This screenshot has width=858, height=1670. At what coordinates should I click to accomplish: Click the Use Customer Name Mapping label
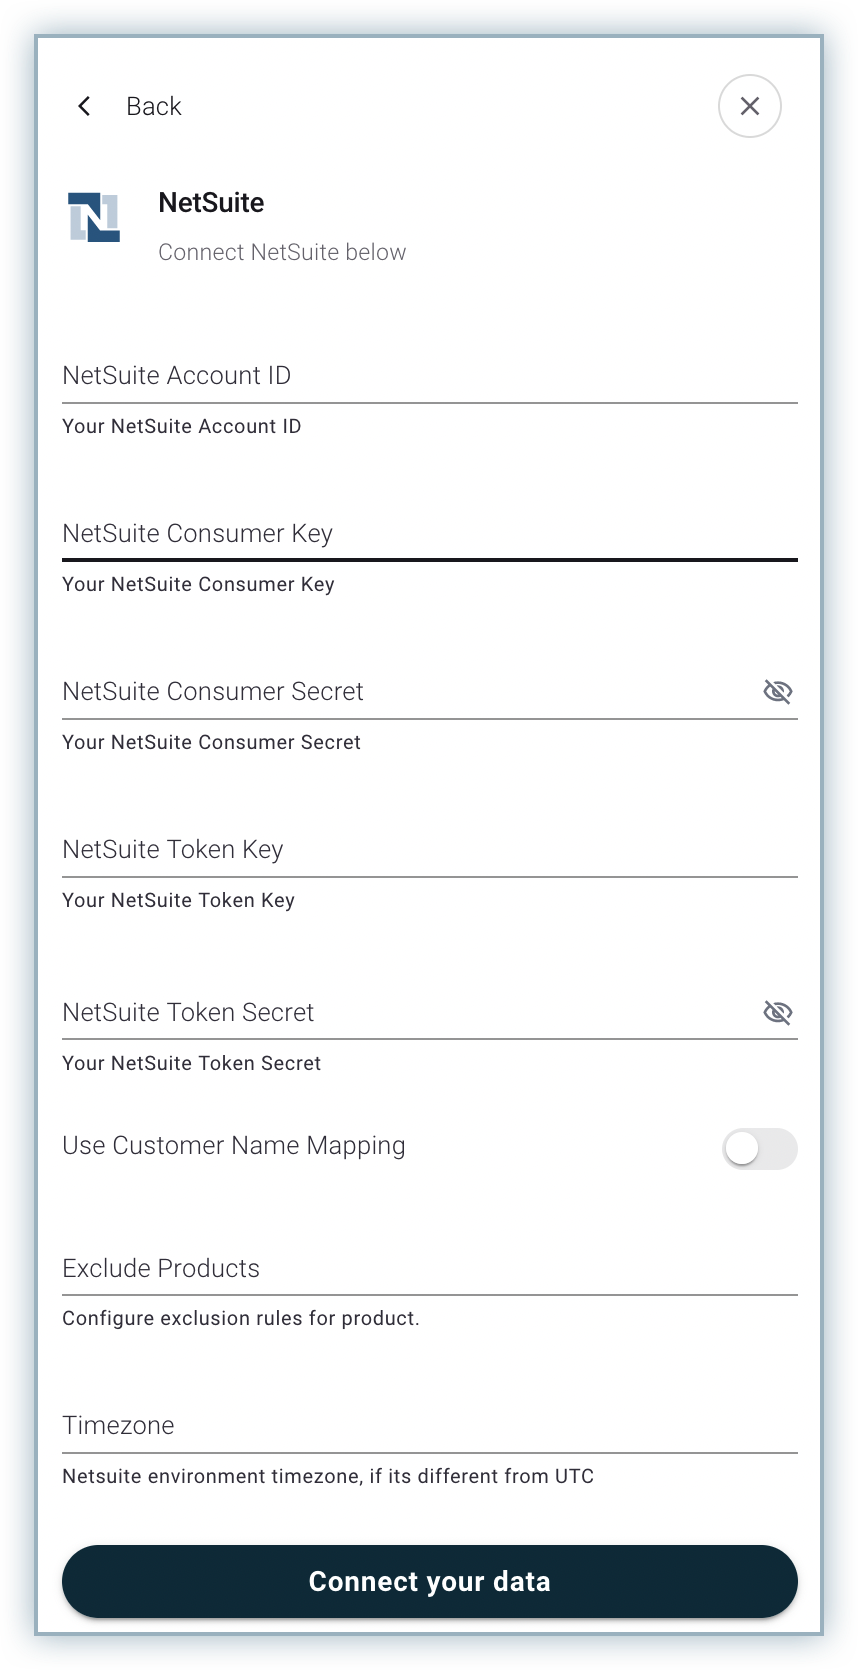(234, 1146)
